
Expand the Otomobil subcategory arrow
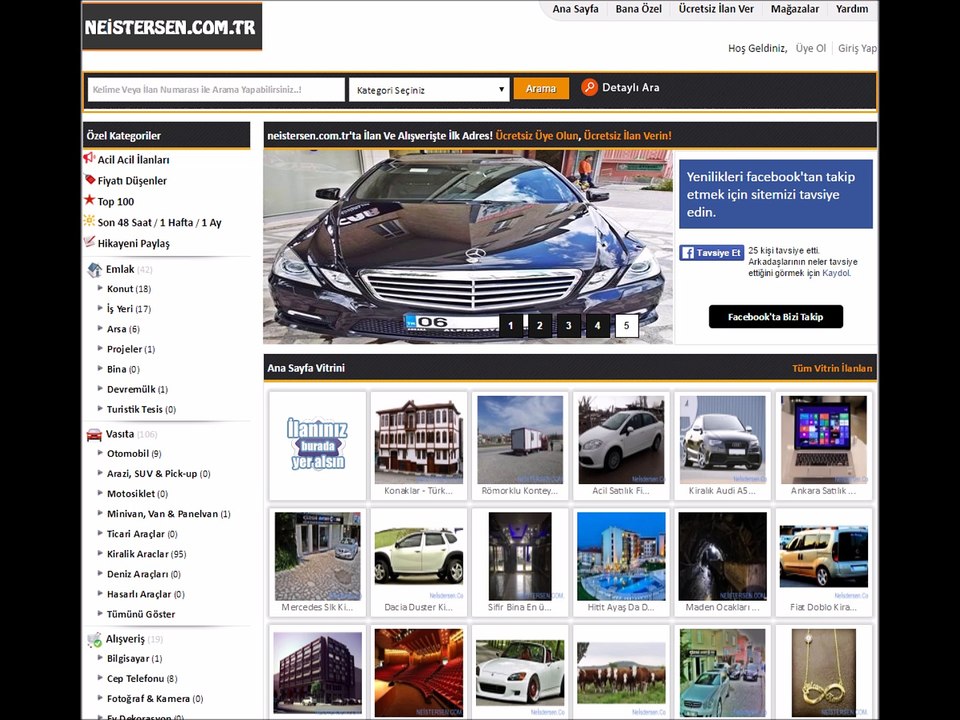pyautogui.click(x=100, y=452)
